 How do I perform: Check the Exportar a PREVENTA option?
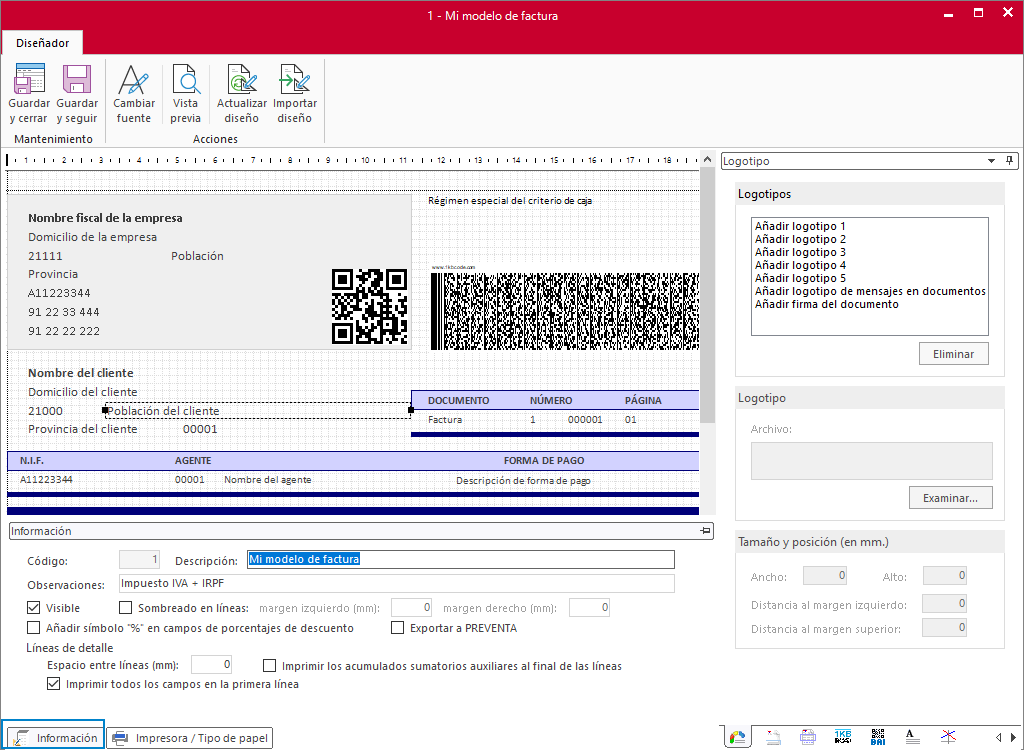pos(398,628)
